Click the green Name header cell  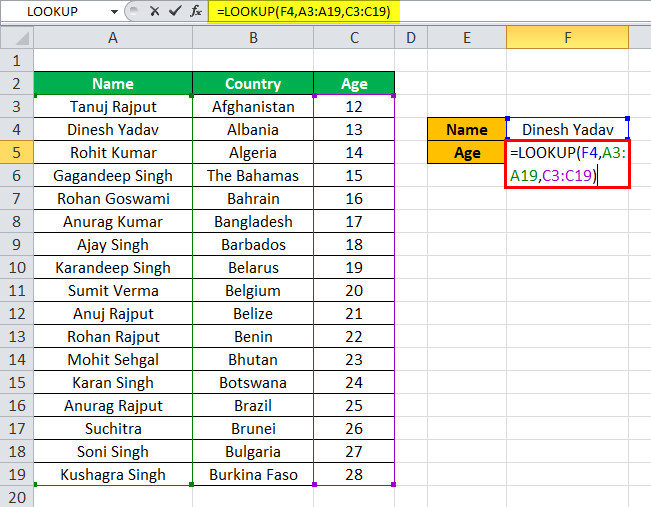pyautogui.click(x=113, y=83)
